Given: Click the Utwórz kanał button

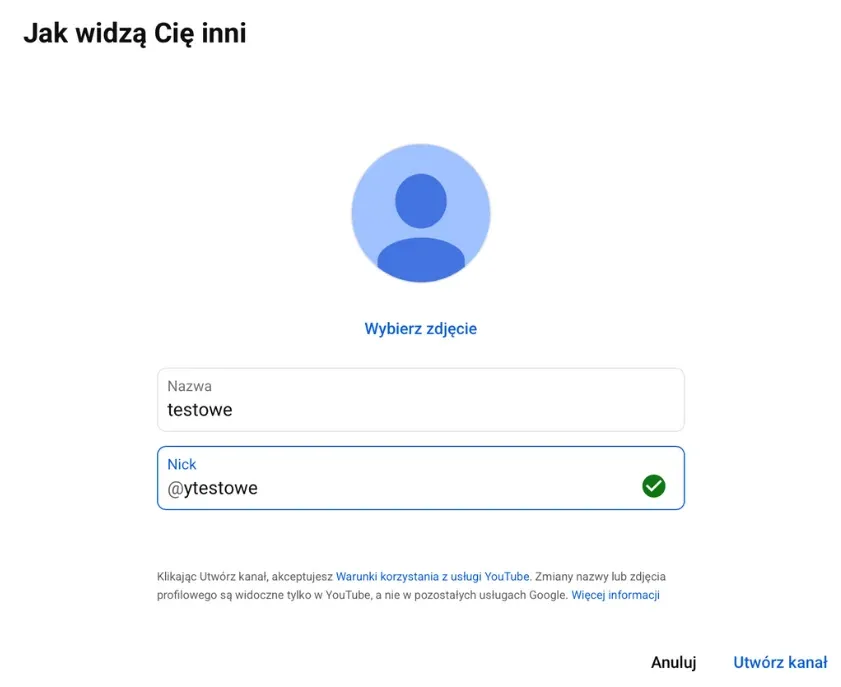Looking at the screenshot, I should 780,662.
